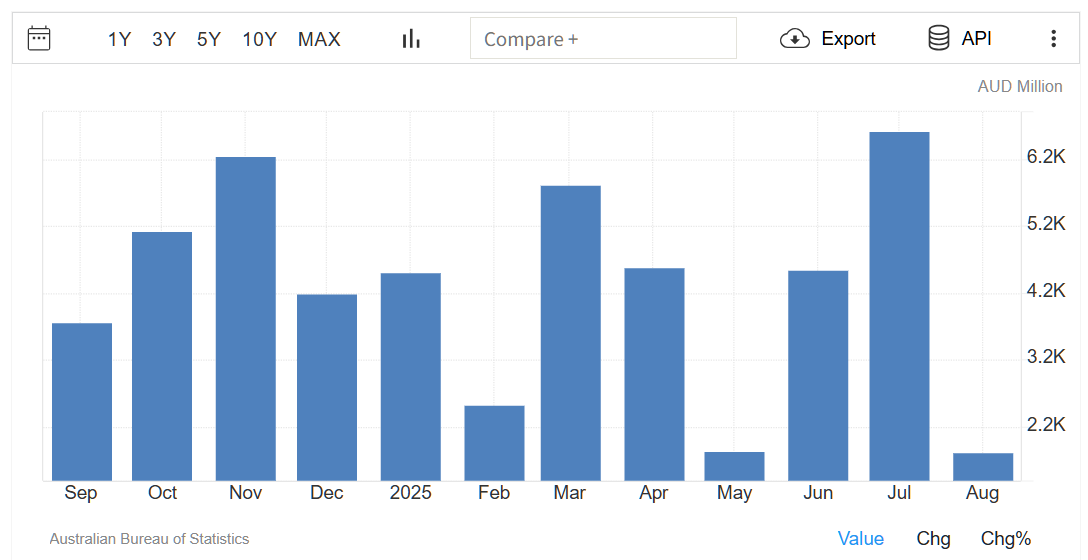Click the Feb bar in the chart

point(494,442)
